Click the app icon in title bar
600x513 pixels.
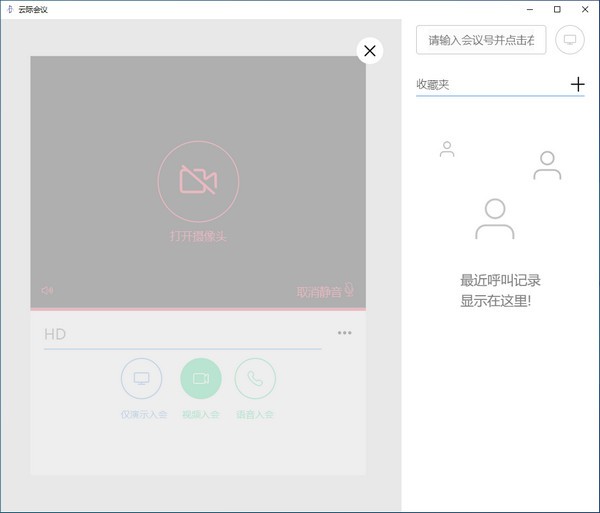tap(9, 9)
